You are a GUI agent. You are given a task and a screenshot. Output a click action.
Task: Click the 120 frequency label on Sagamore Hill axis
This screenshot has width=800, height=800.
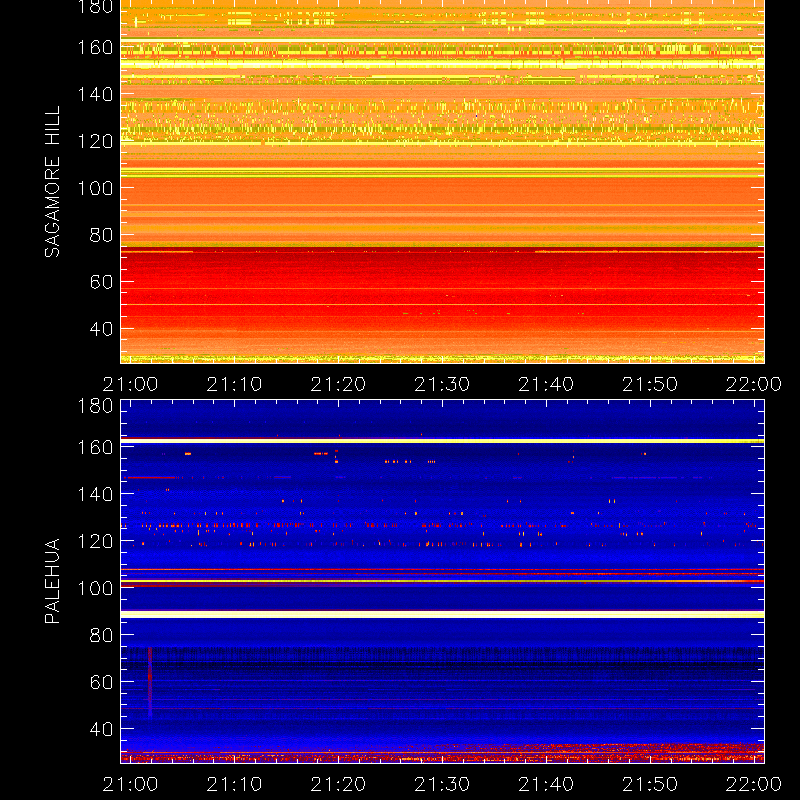(95, 141)
